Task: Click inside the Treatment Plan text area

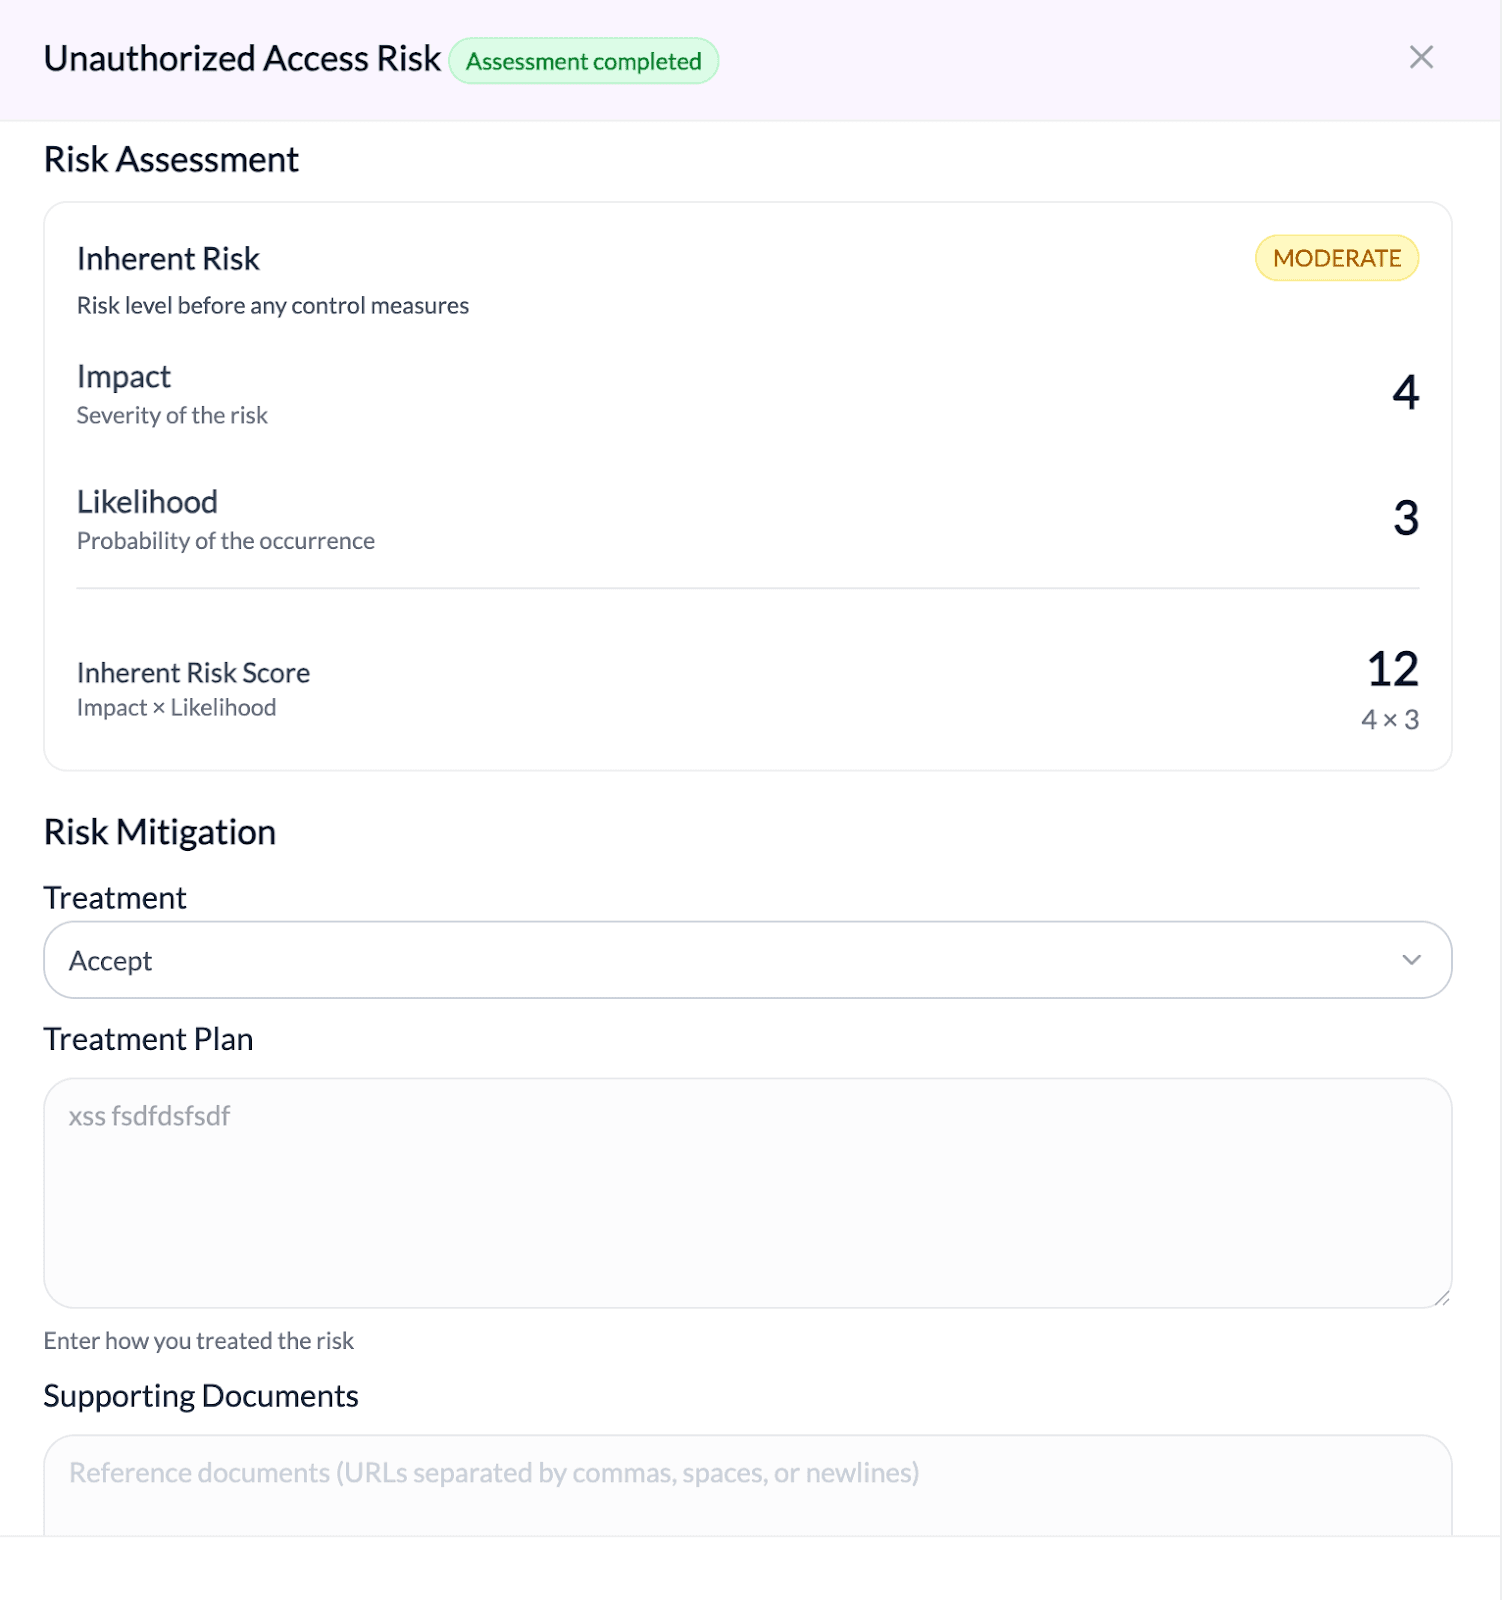Action: (x=747, y=1192)
